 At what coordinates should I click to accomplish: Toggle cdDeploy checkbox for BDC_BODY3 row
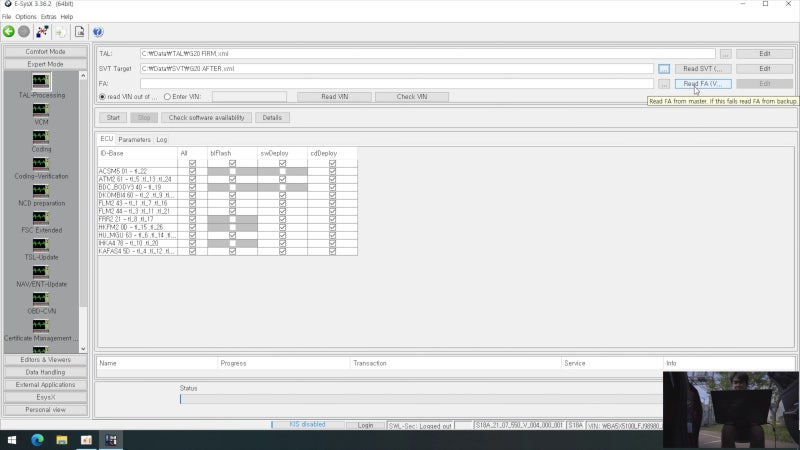point(332,187)
